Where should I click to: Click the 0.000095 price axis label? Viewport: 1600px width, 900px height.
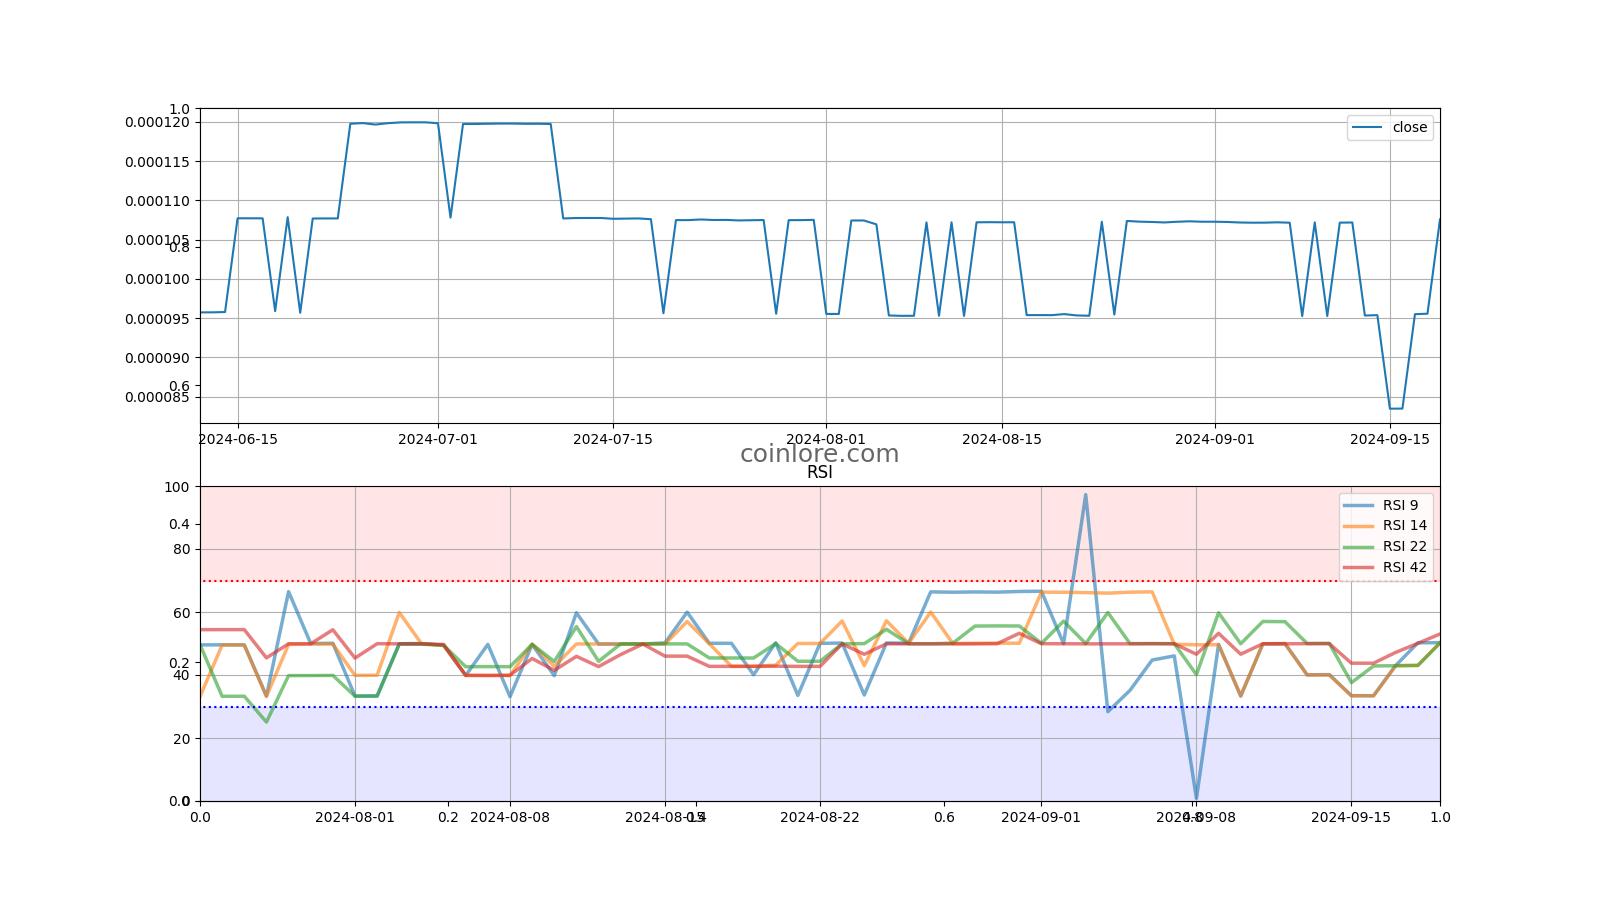tap(157, 319)
